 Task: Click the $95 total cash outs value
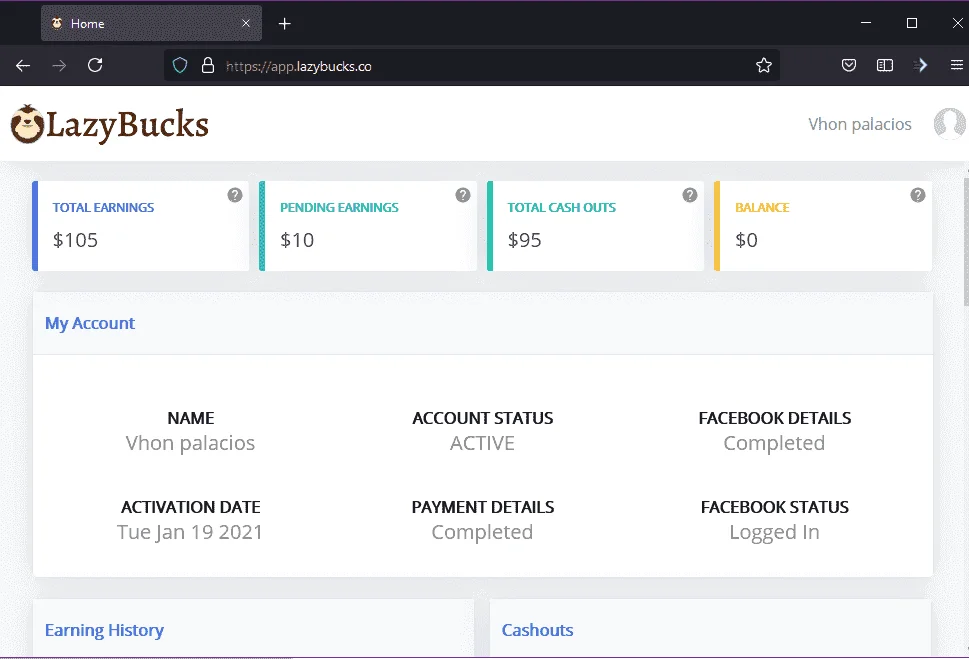point(524,240)
